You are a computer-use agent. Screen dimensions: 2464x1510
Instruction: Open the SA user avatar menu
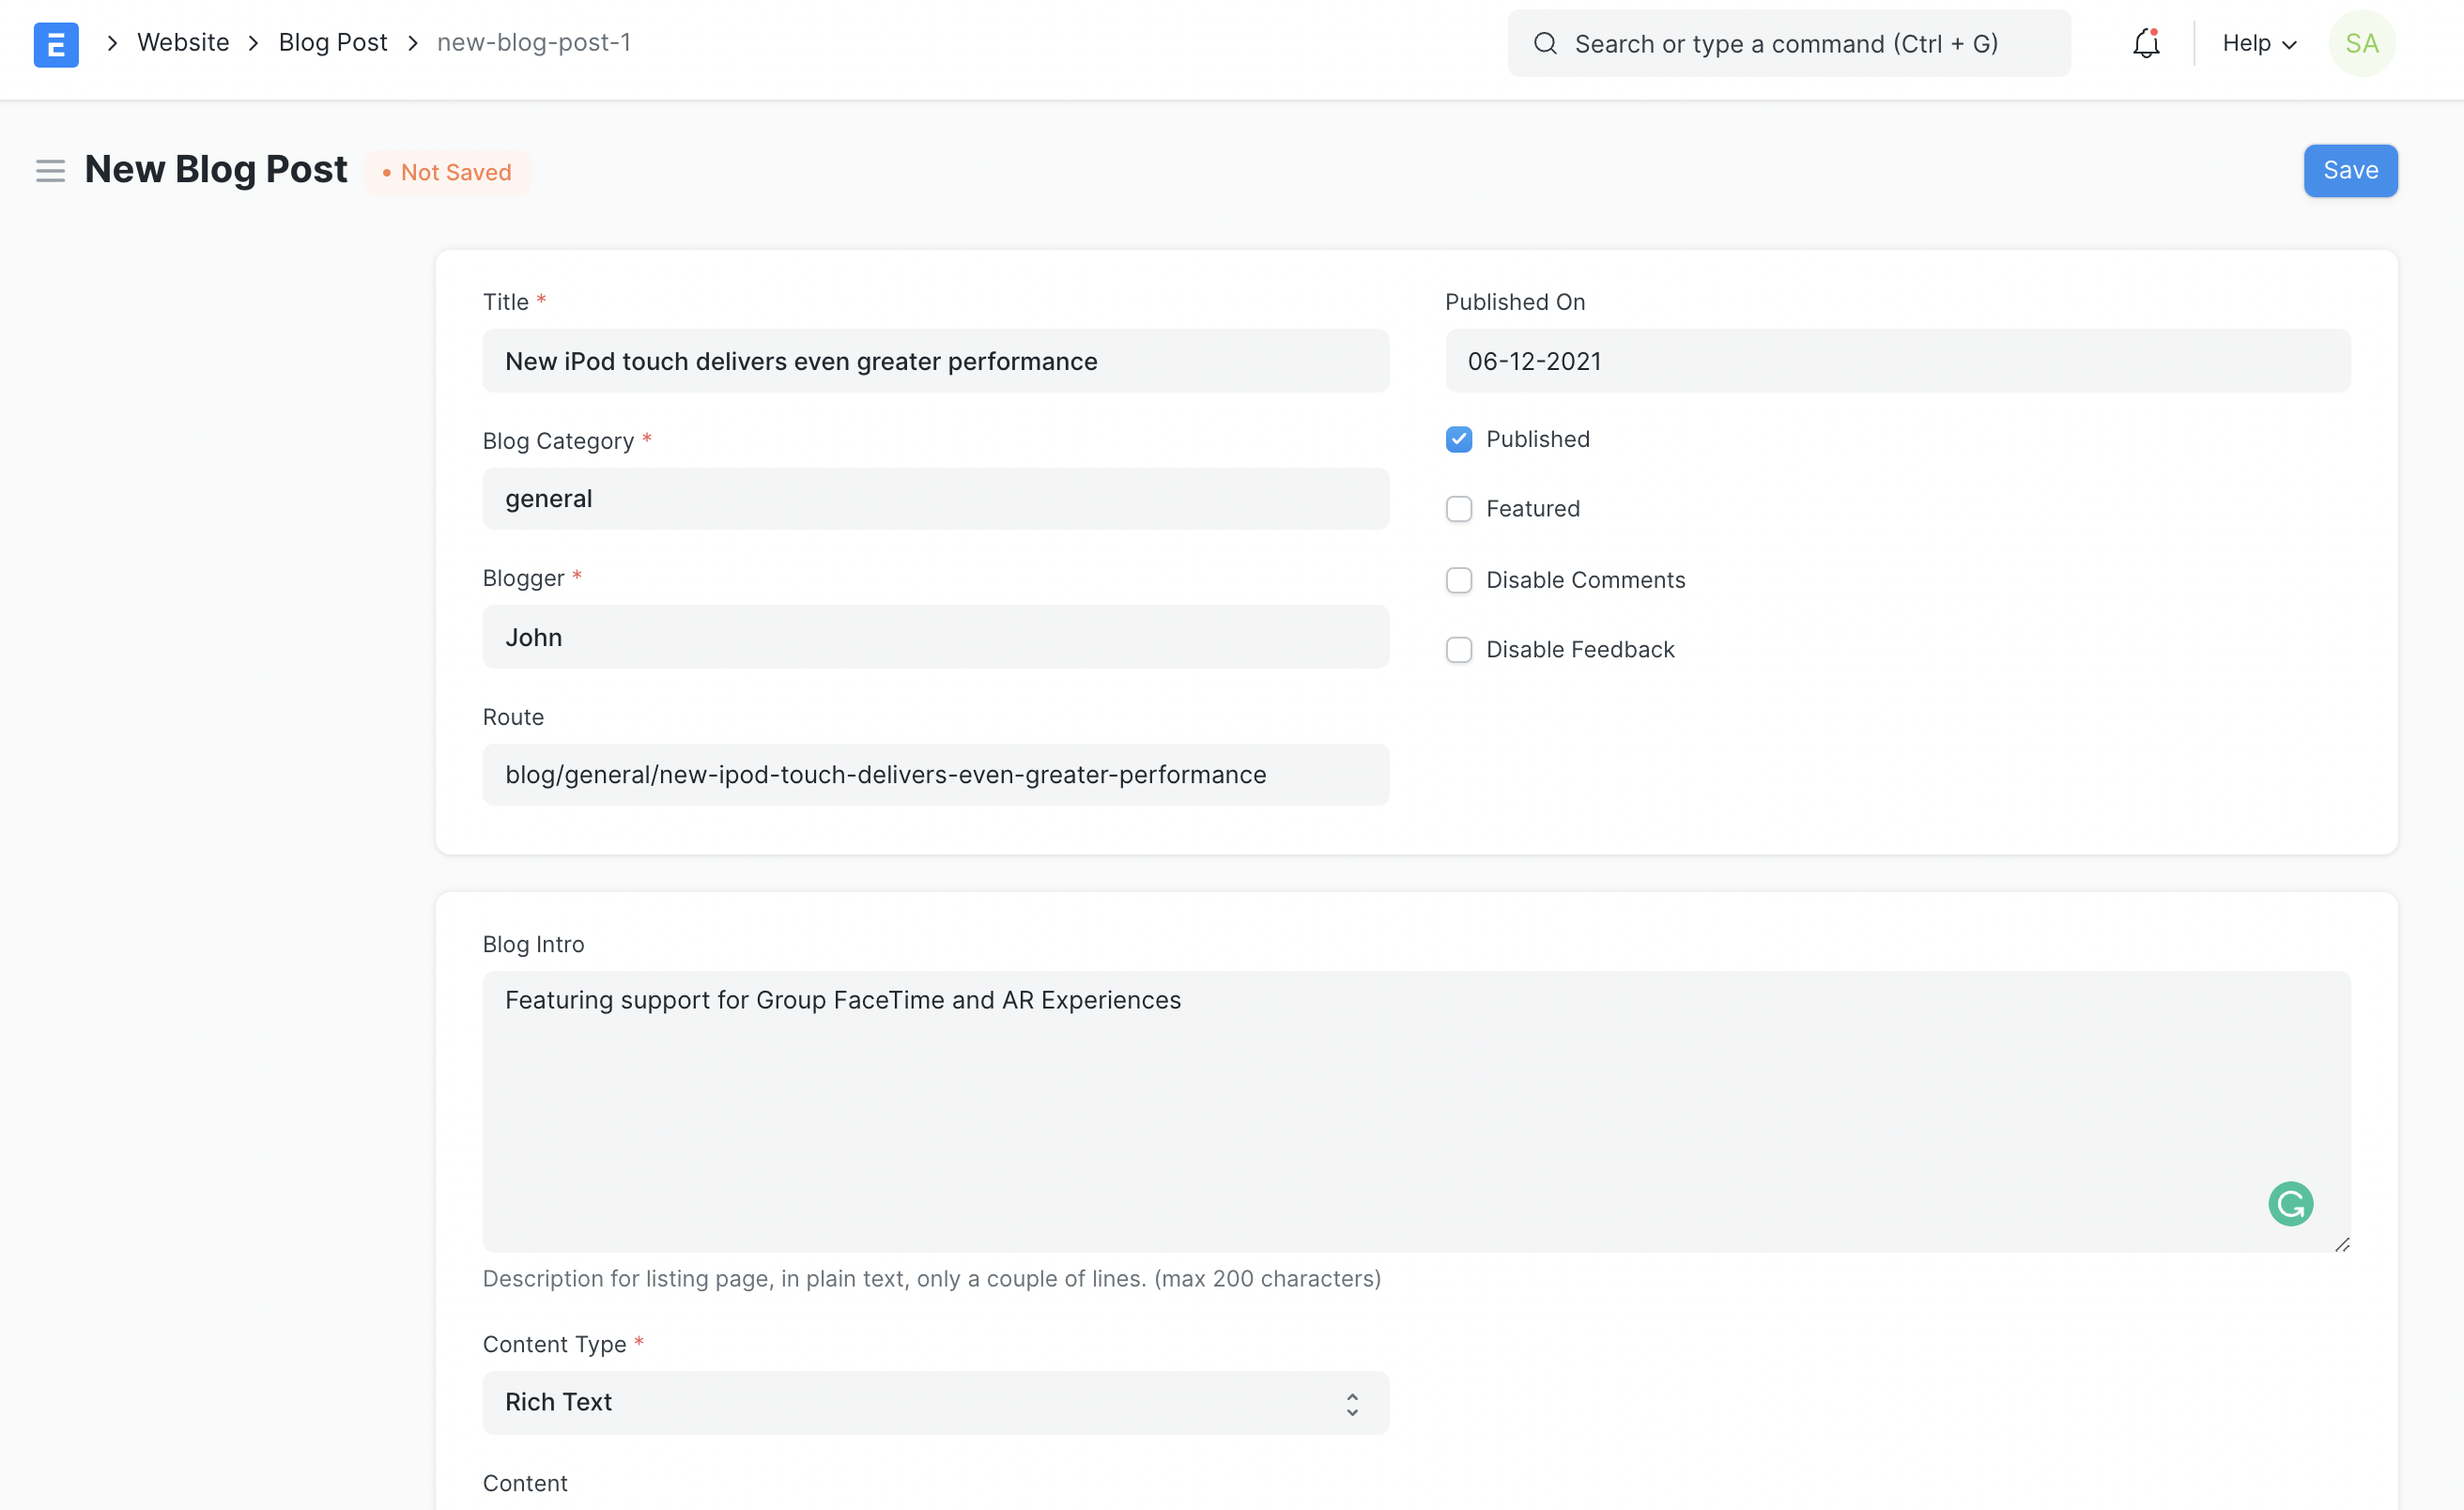pyautogui.click(x=2361, y=44)
